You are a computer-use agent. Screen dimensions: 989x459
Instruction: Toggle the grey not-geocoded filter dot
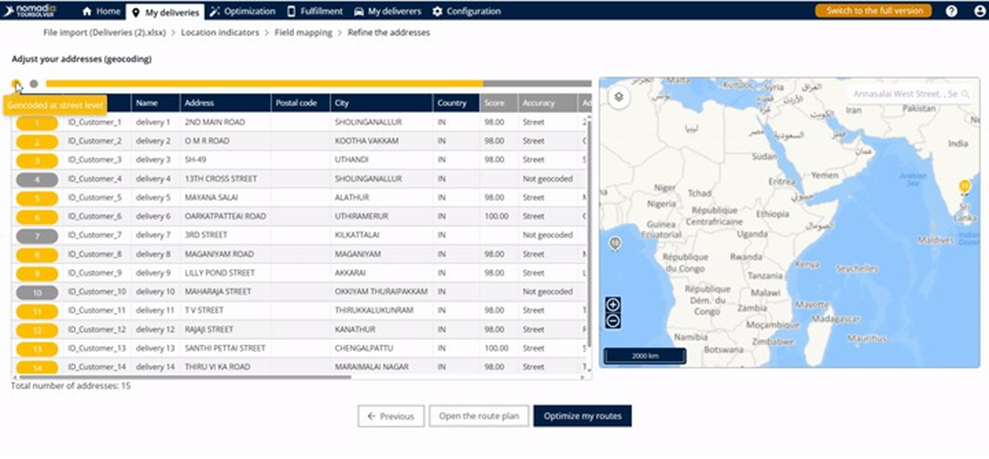(x=34, y=84)
